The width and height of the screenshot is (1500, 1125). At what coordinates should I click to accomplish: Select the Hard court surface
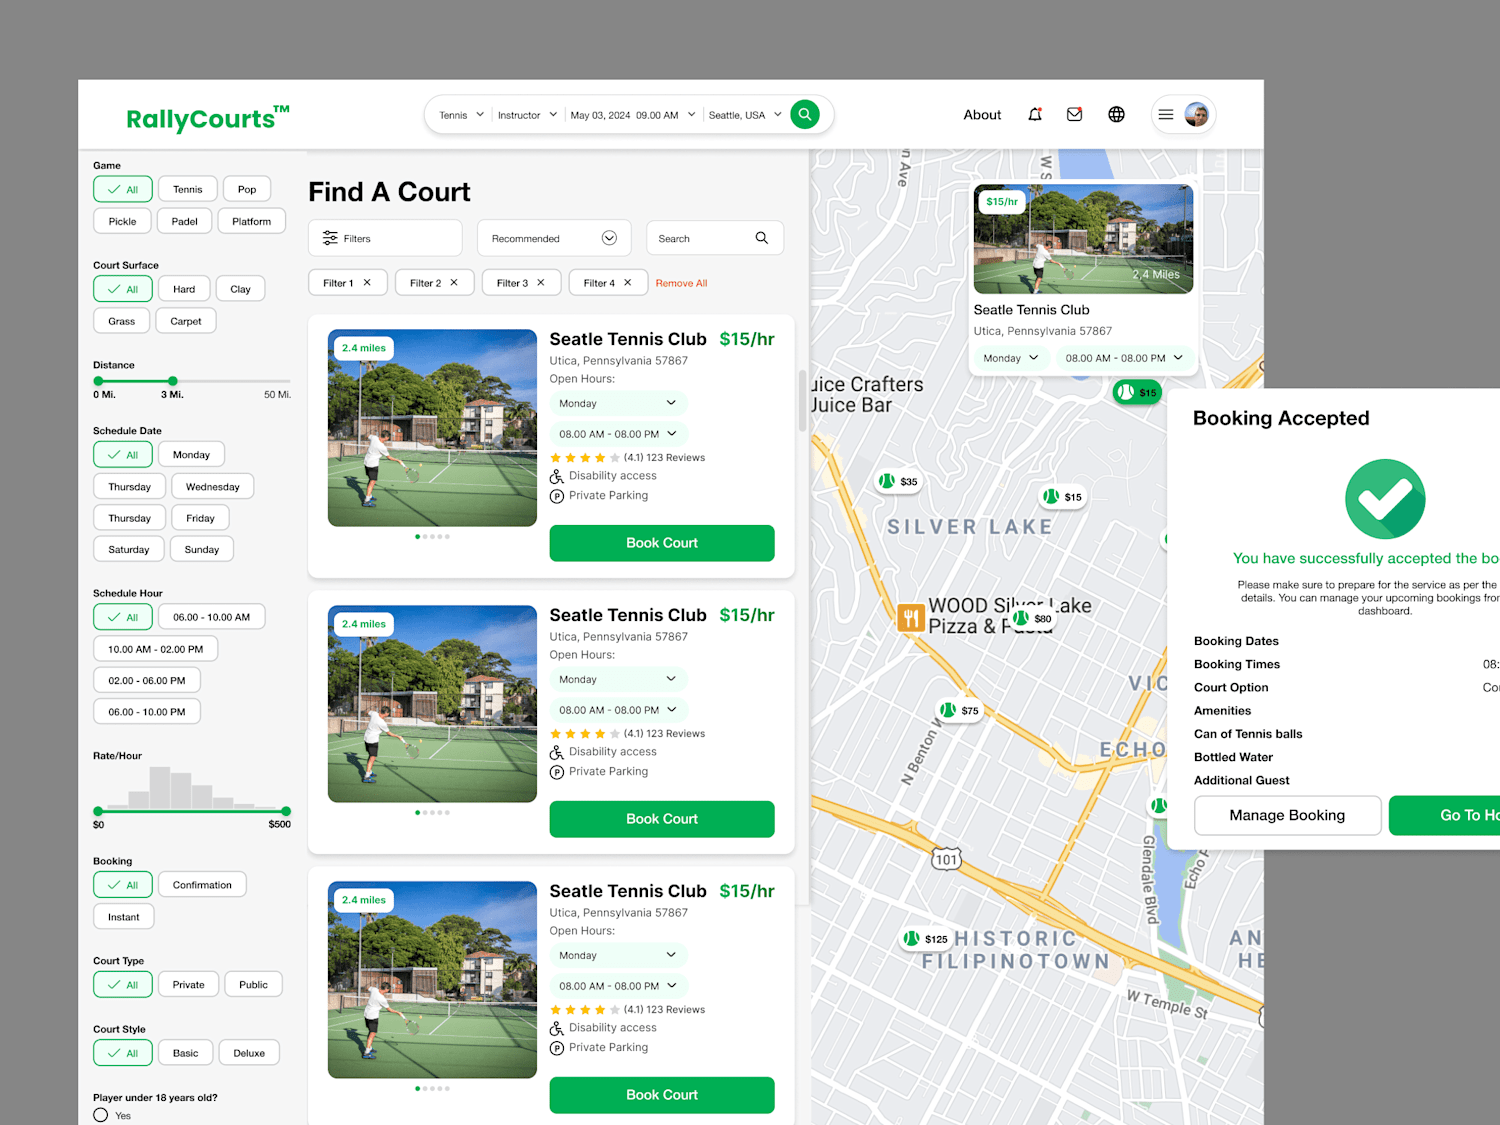[x=184, y=289]
